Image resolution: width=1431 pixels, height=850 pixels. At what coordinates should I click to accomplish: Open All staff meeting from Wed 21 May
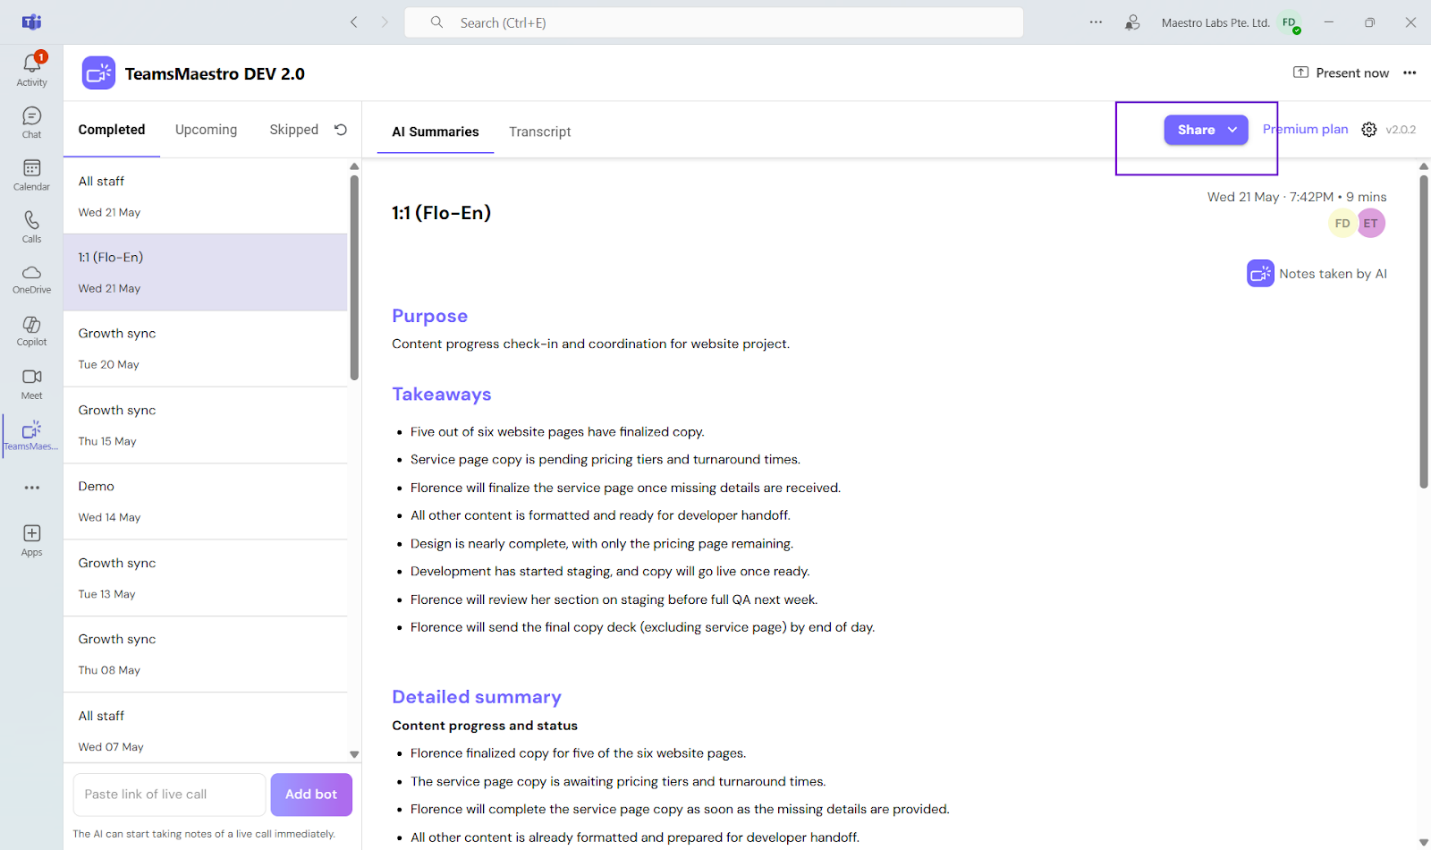coord(206,196)
